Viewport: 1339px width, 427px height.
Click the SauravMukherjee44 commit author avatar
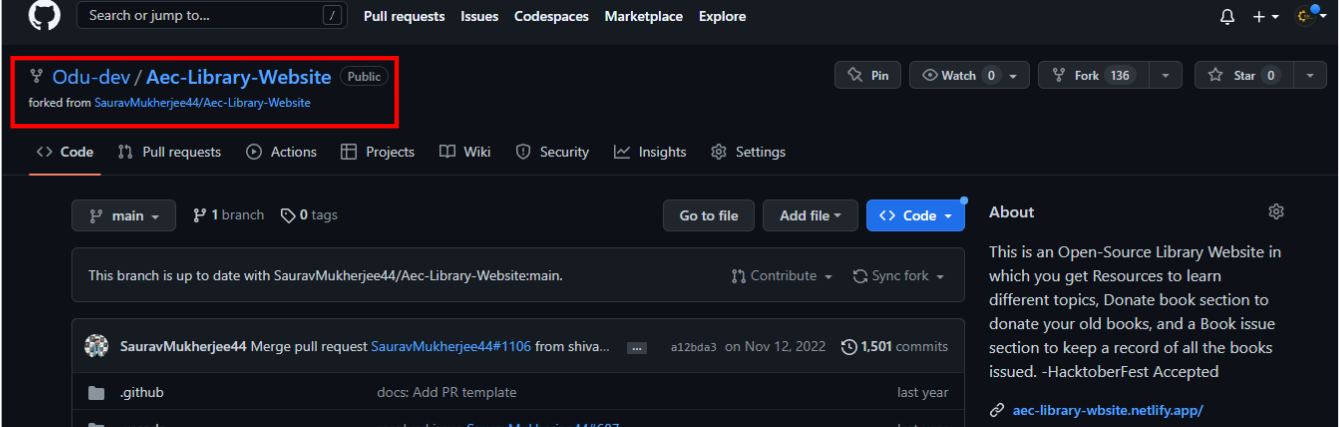(97, 346)
